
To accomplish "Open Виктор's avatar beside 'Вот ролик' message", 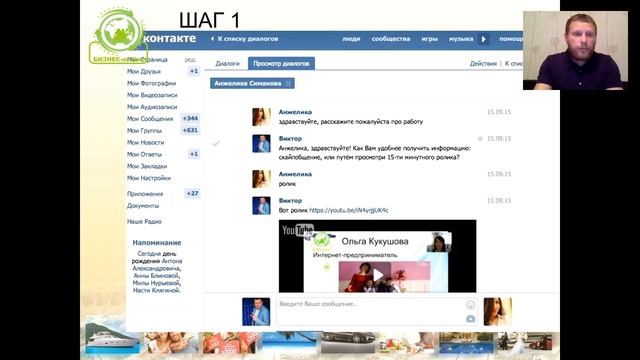I will click(x=261, y=206).
